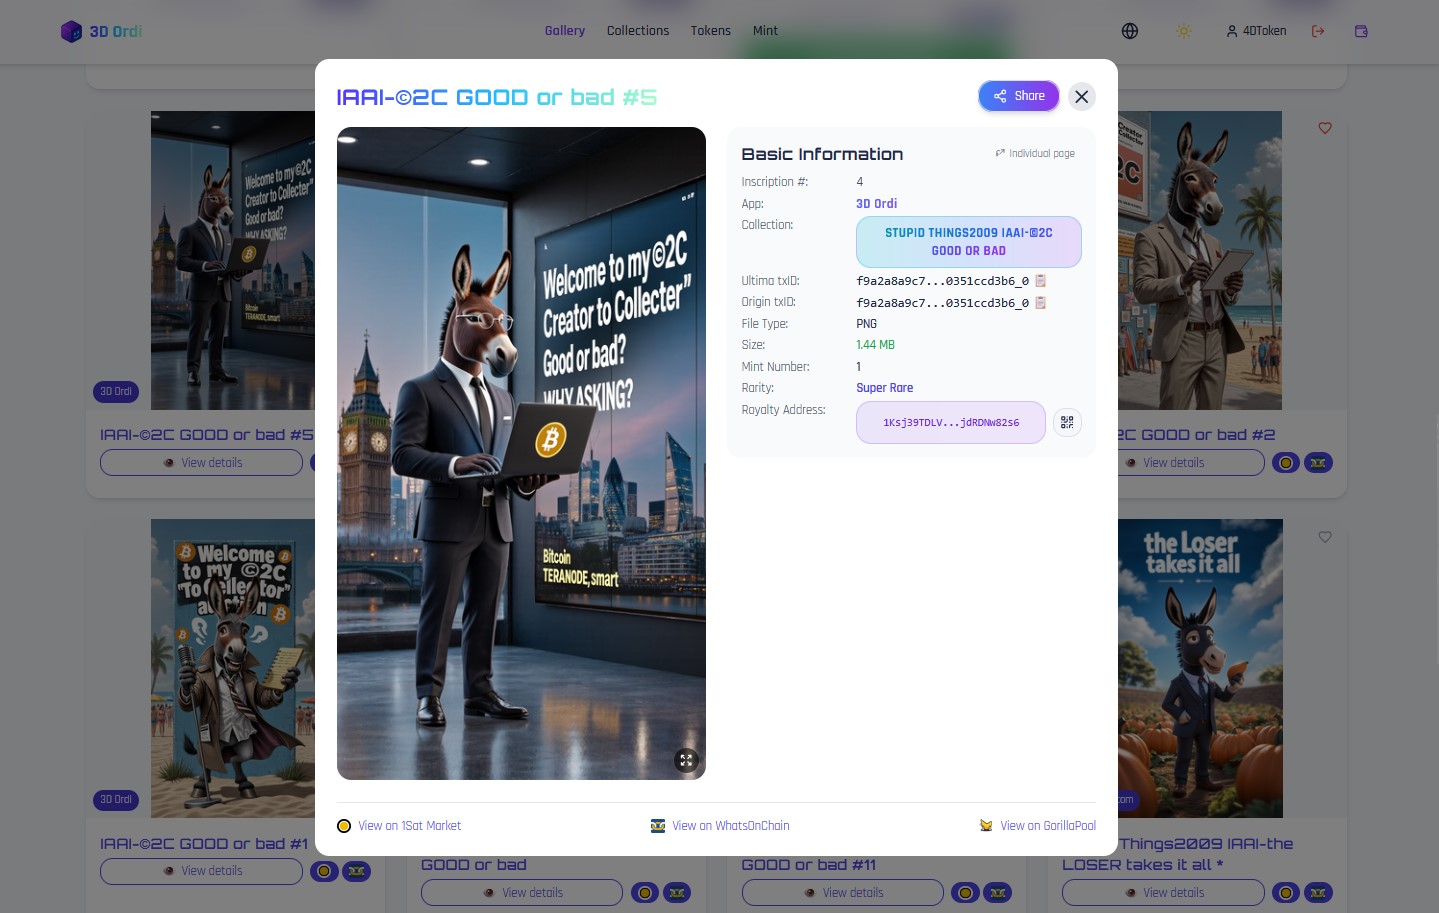Switch to the Tokens page
1439x913 pixels.
[x=711, y=31]
